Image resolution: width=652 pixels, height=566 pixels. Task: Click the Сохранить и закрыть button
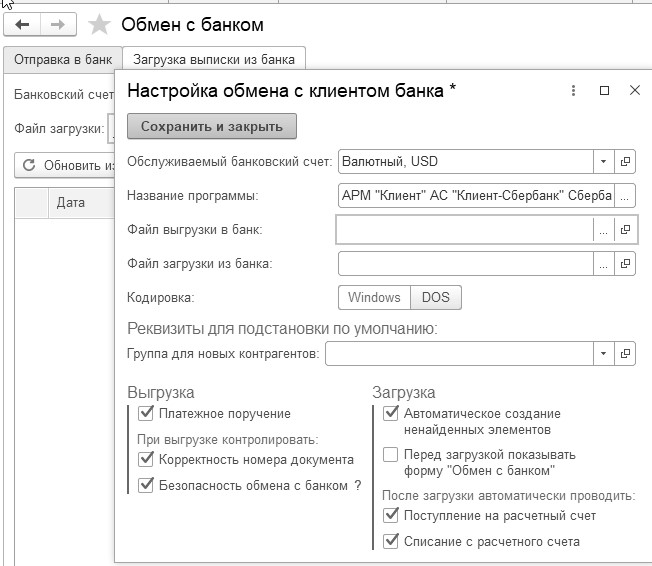click(212, 127)
